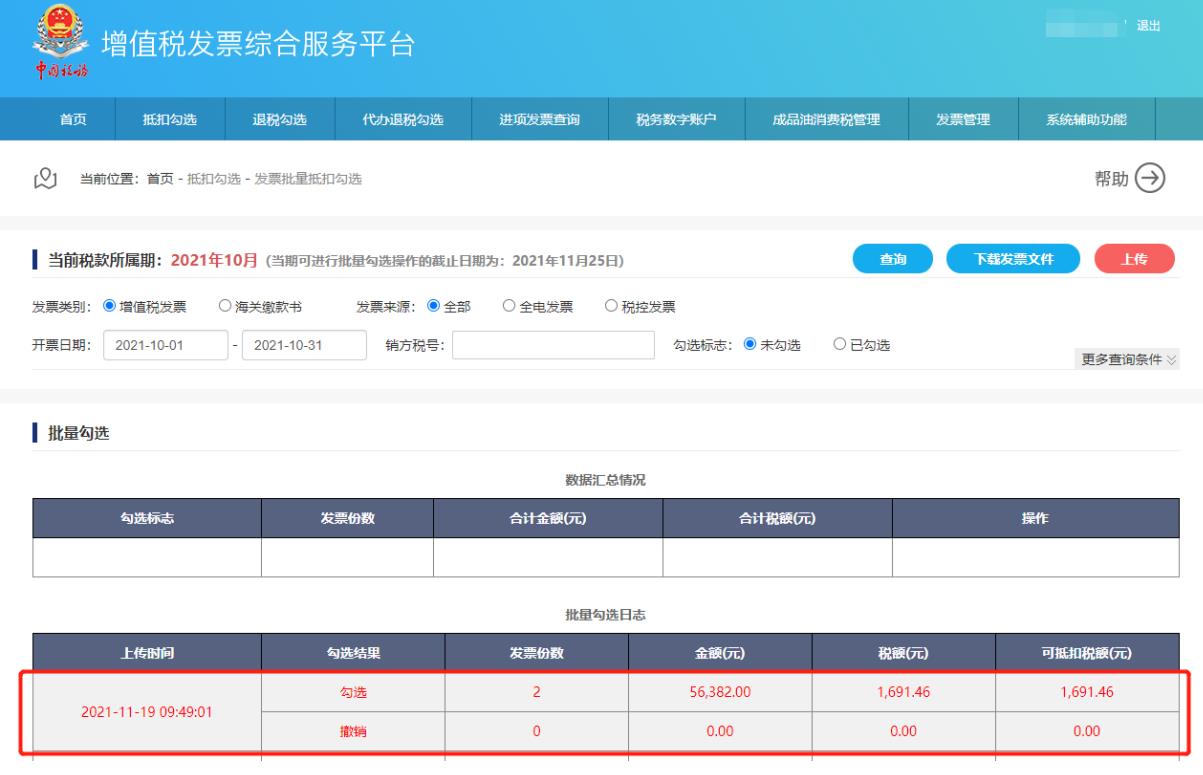Open the 退税勾选 menu
Image resolution: width=1203 pixels, height=775 pixels.
[279, 120]
